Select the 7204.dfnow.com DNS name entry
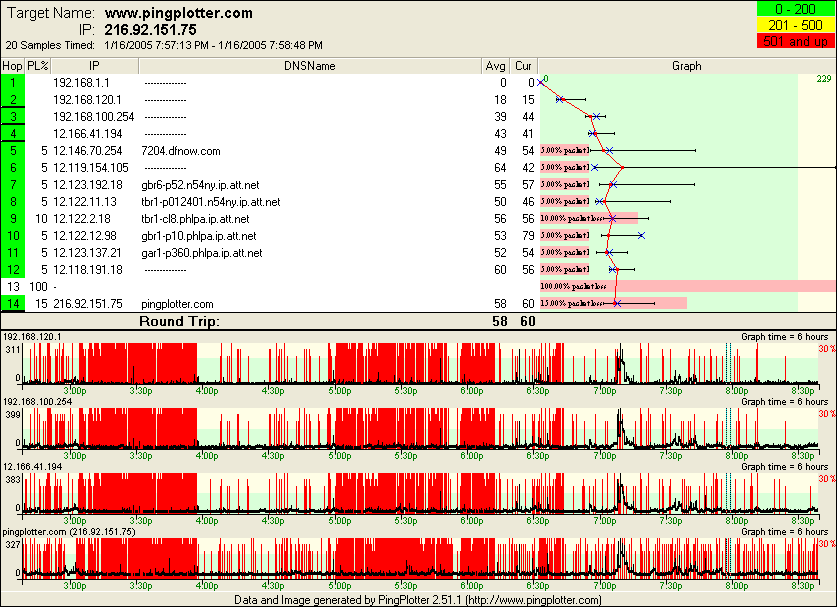837x607 pixels. point(181,151)
